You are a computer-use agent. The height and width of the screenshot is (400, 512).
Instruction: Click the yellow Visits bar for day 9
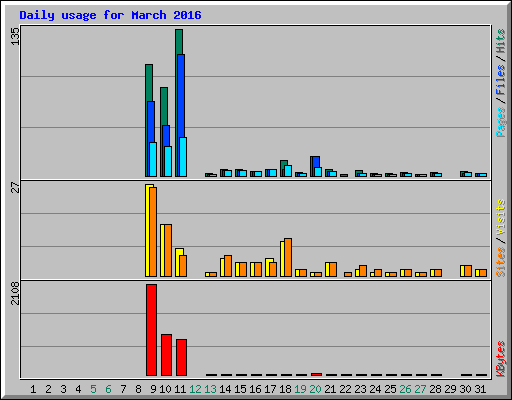148,230
